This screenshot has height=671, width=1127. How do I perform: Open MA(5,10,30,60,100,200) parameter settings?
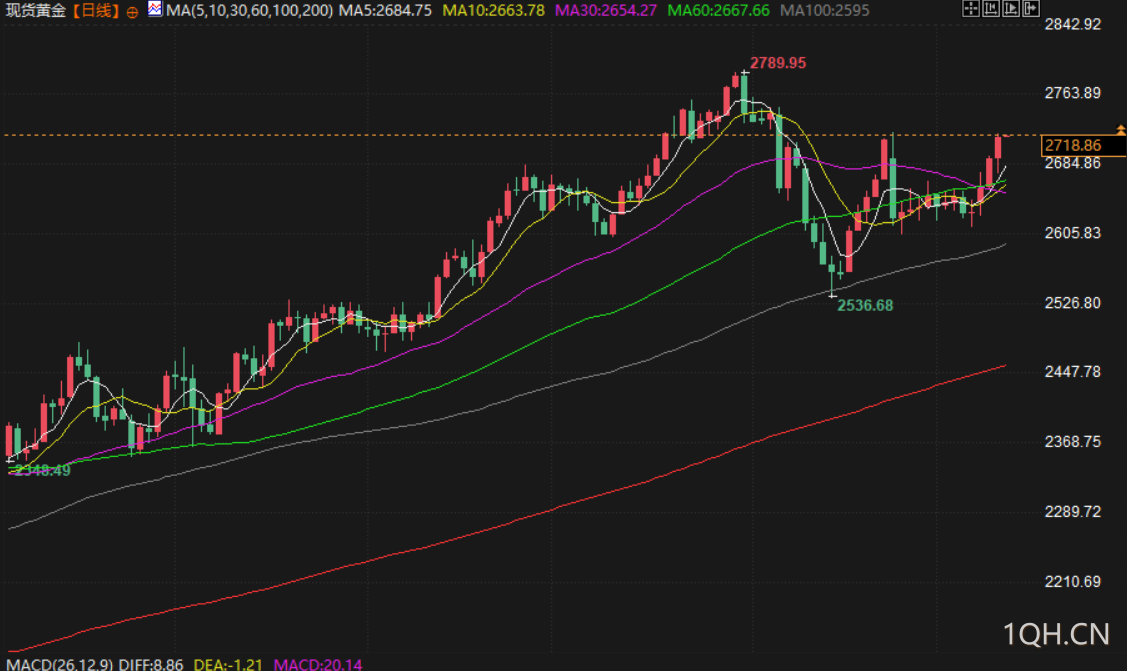(249, 11)
